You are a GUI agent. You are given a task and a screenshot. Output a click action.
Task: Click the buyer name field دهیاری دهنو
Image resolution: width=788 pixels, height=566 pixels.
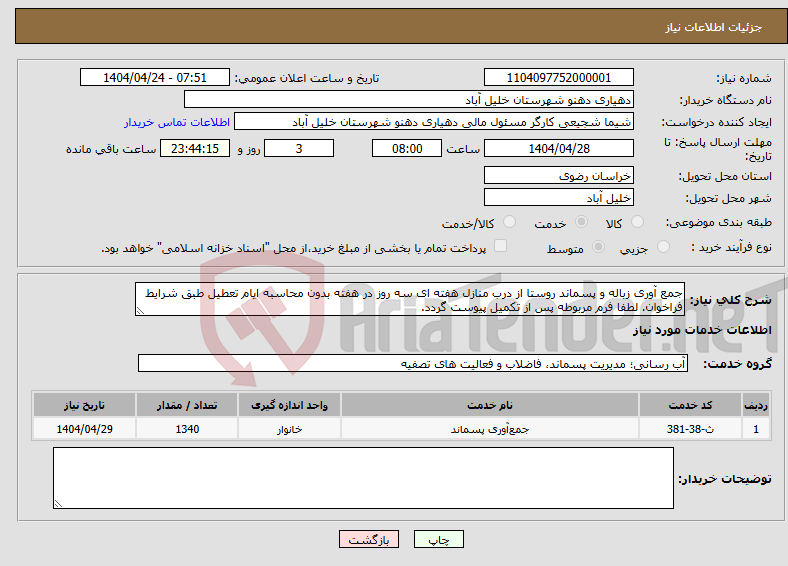point(409,100)
